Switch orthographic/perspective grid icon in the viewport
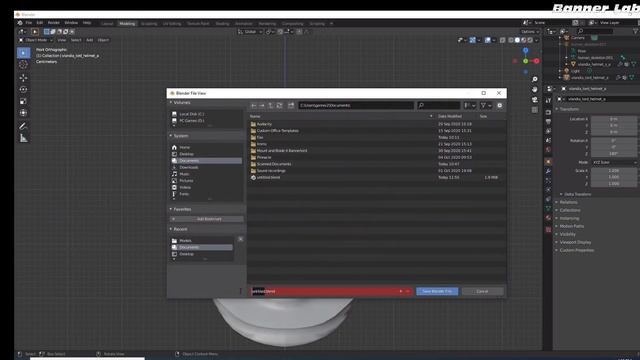The height and width of the screenshot is (360, 640). coord(535,110)
